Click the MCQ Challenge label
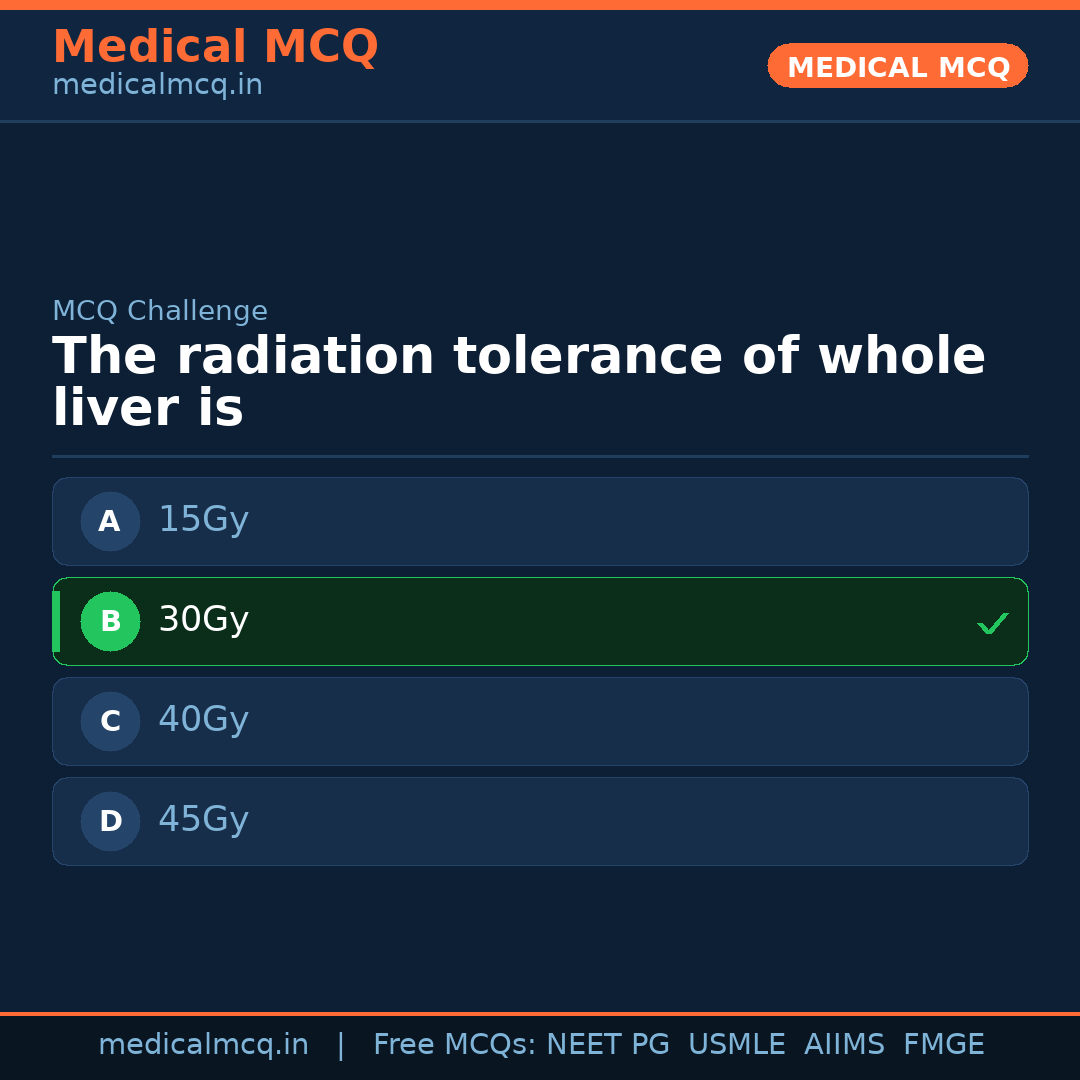1080x1080 pixels. pyautogui.click(x=160, y=311)
